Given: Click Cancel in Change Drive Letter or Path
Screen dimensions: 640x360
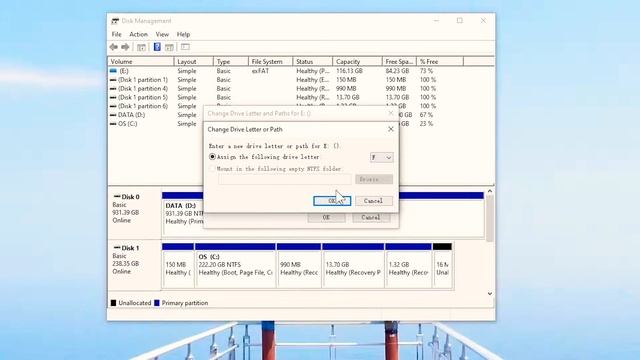Looking at the screenshot, I should click(373, 201).
